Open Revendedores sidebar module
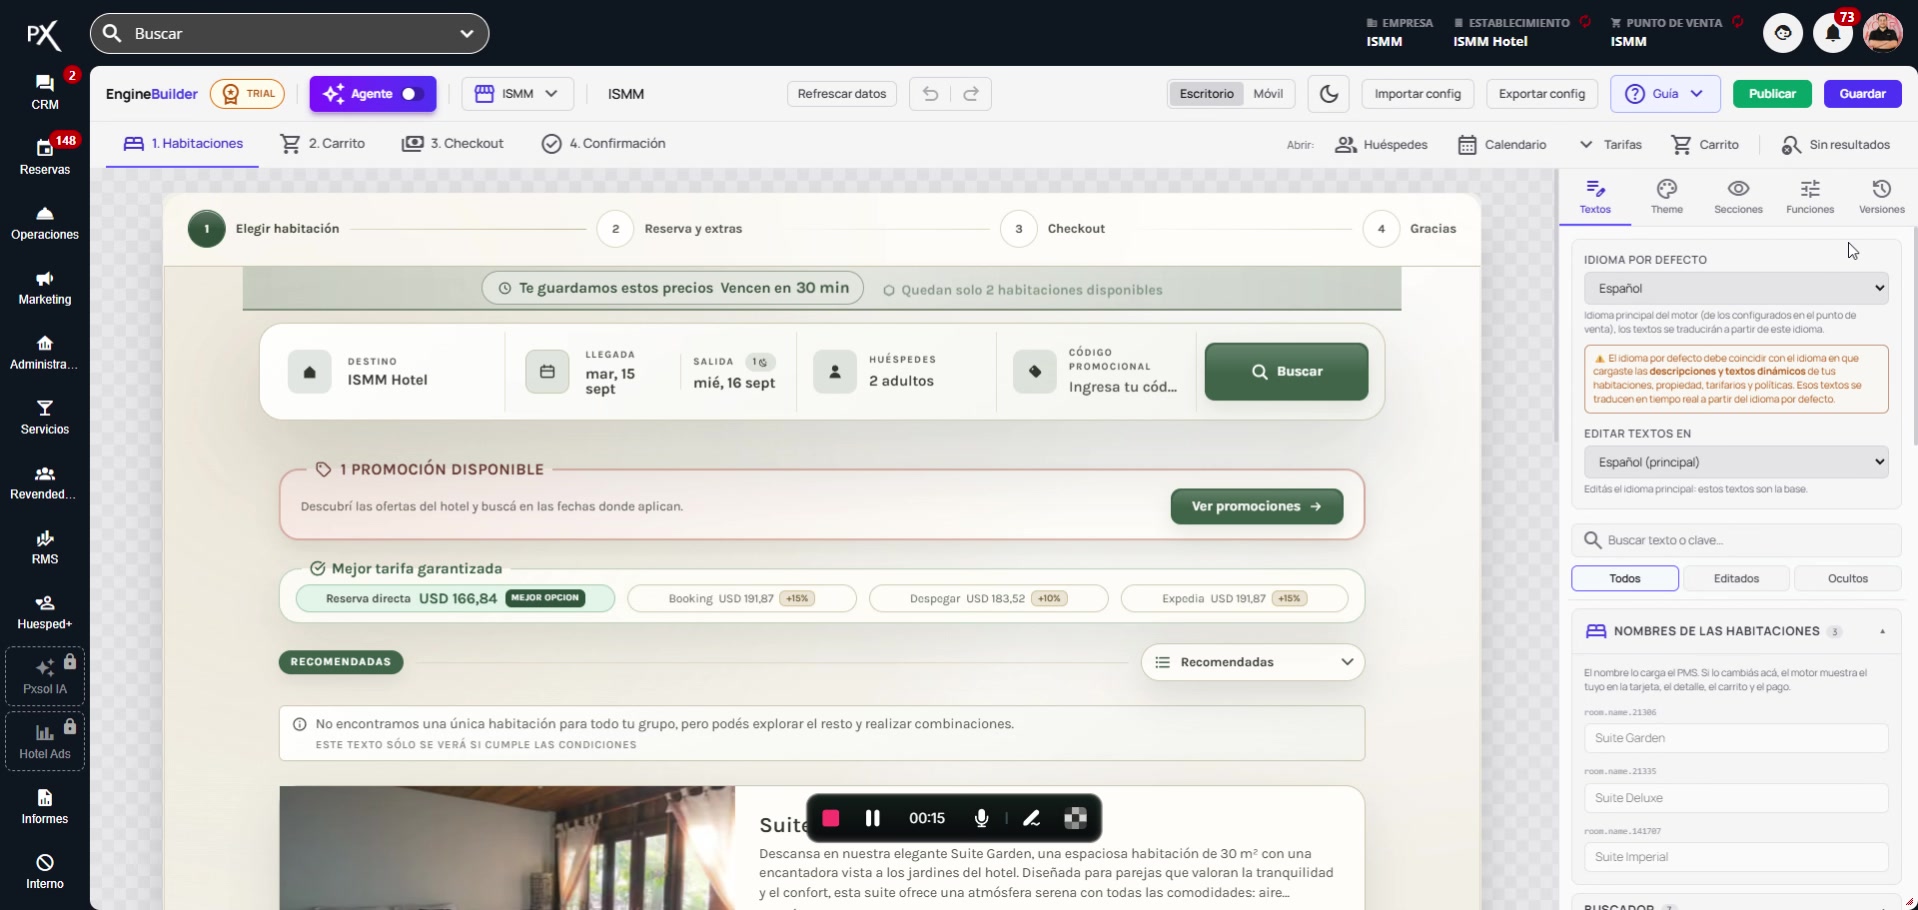 tap(45, 482)
